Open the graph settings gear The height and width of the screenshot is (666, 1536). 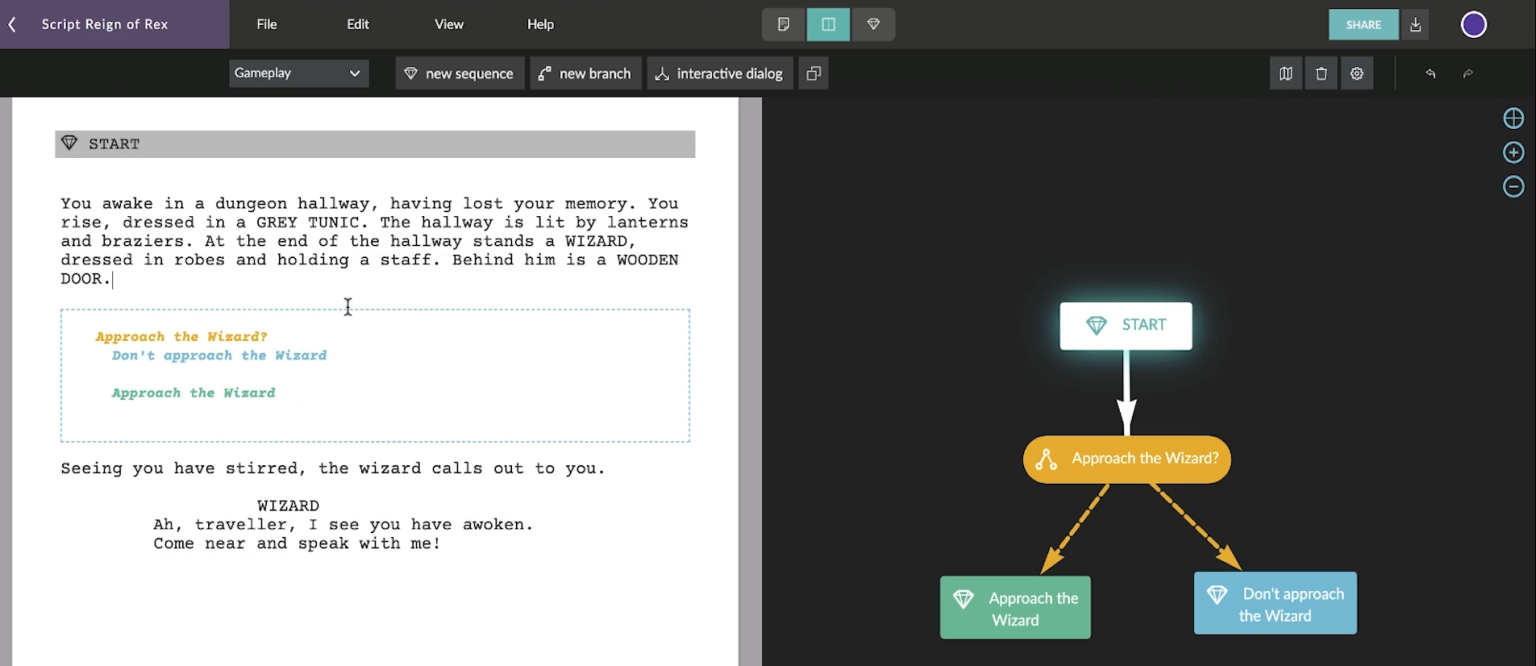[x=1357, y=72]
